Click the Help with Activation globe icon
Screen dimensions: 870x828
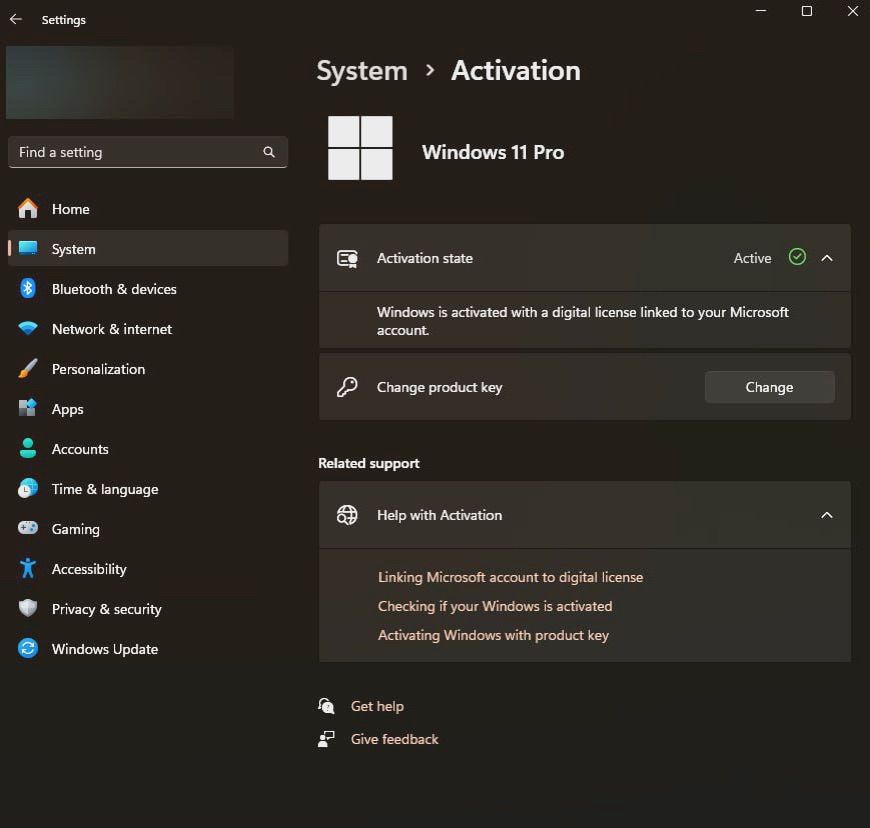(347, 515)
